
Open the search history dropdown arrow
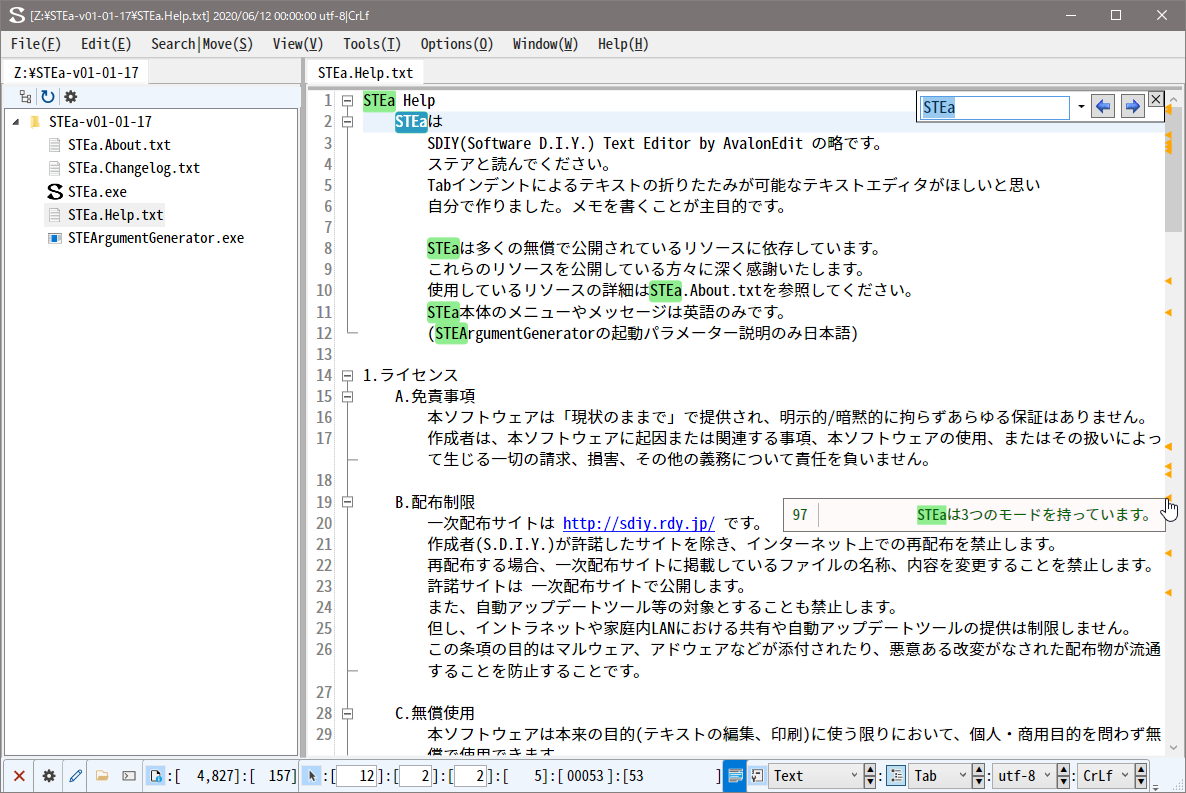[x=1081, y=107]
